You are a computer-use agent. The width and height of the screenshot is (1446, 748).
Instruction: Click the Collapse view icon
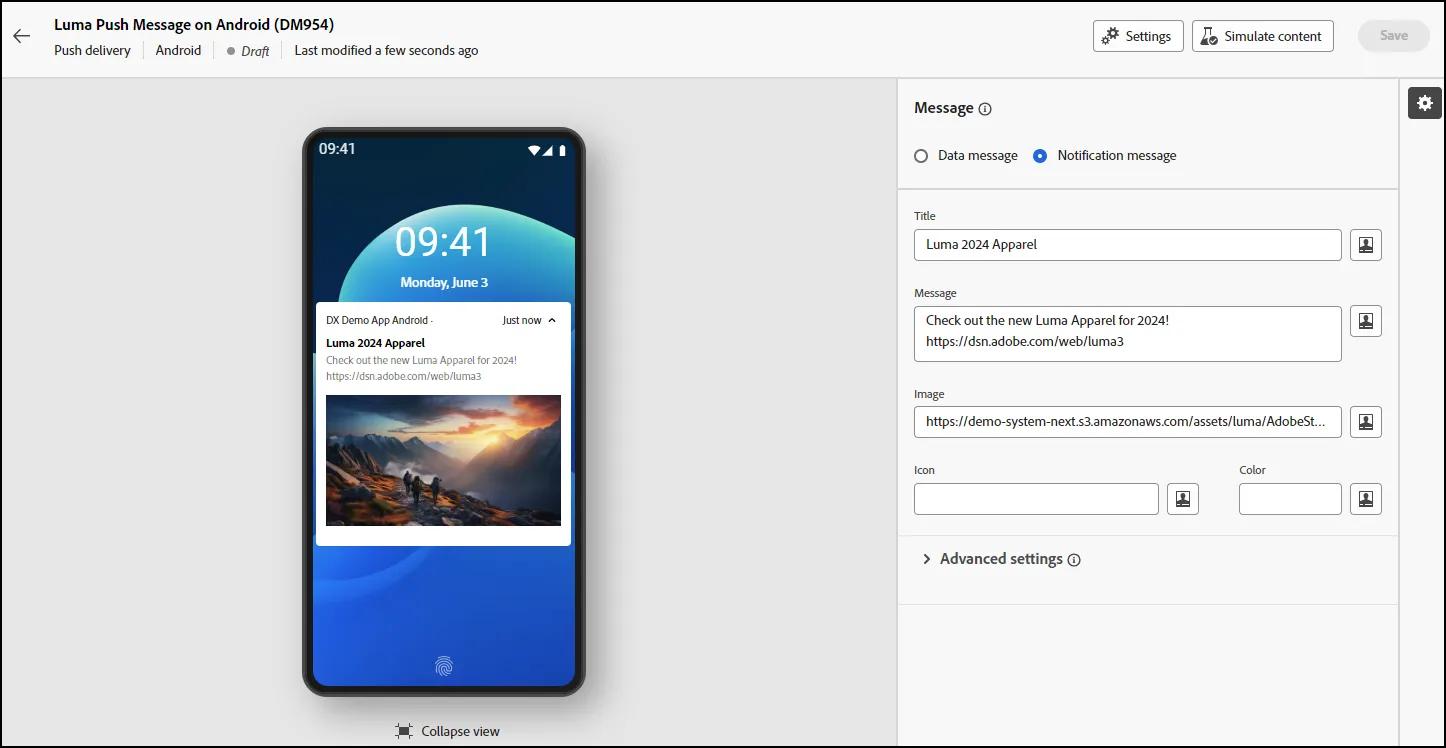click(404, 731)
